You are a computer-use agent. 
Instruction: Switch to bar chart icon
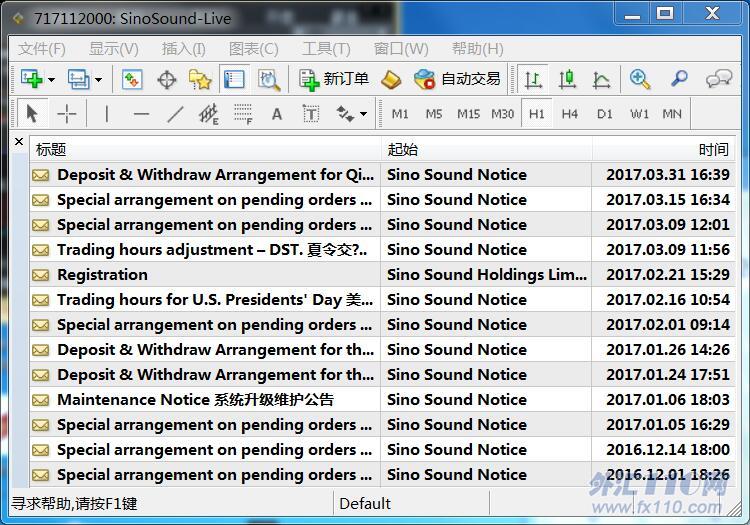(533, 79)
